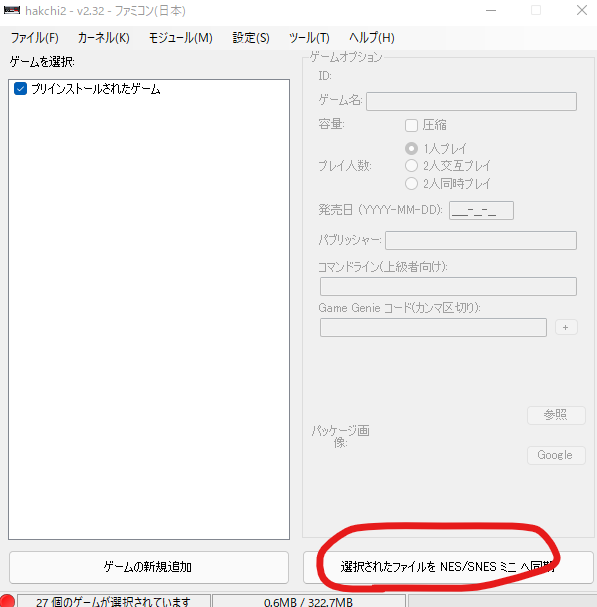597x607 pixels.
Task: Select 2人交互プレイ radio button
Action: coord(411,166)
